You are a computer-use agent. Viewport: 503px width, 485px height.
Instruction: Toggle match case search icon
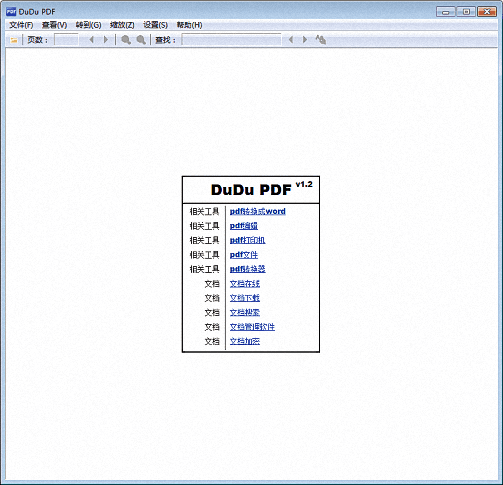pos(321,40)
